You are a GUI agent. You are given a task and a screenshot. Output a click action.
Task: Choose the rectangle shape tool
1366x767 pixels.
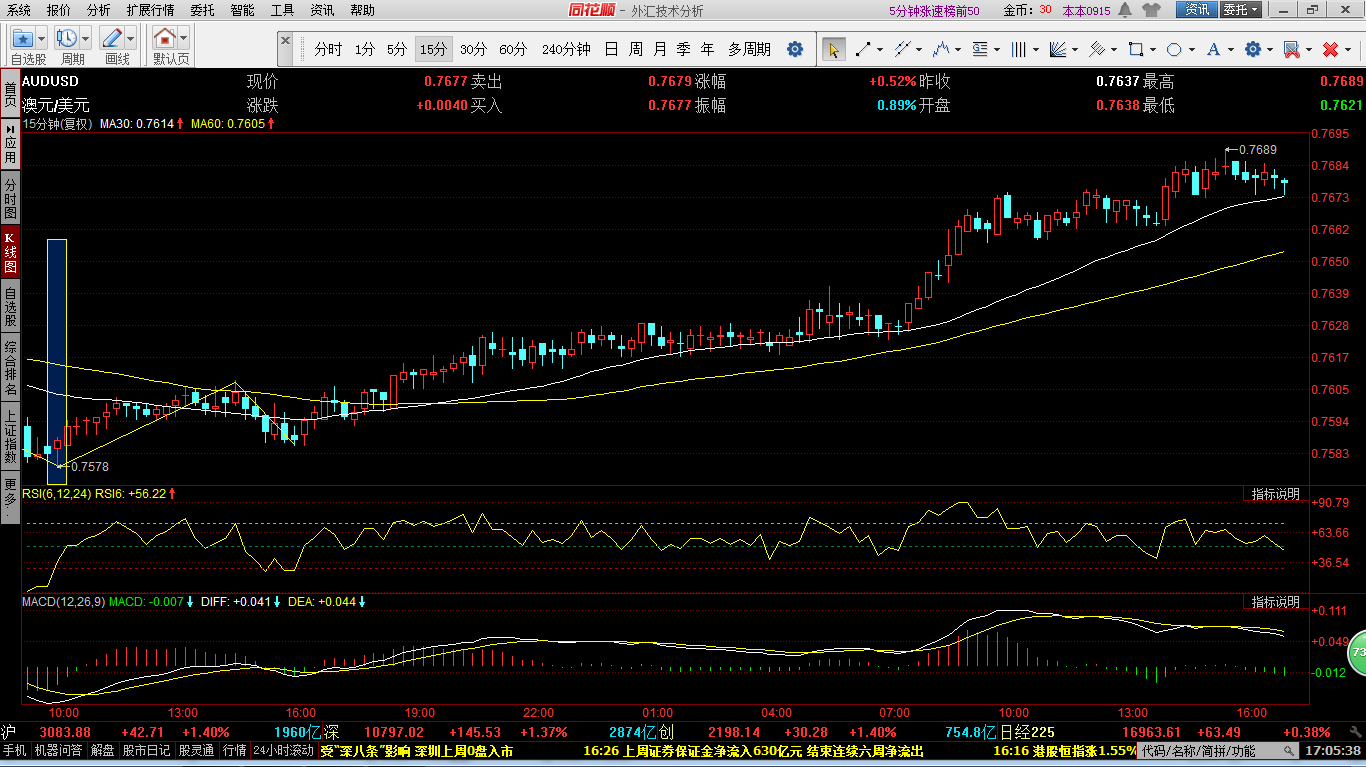pyautogui.click(x=1136, y=49)
